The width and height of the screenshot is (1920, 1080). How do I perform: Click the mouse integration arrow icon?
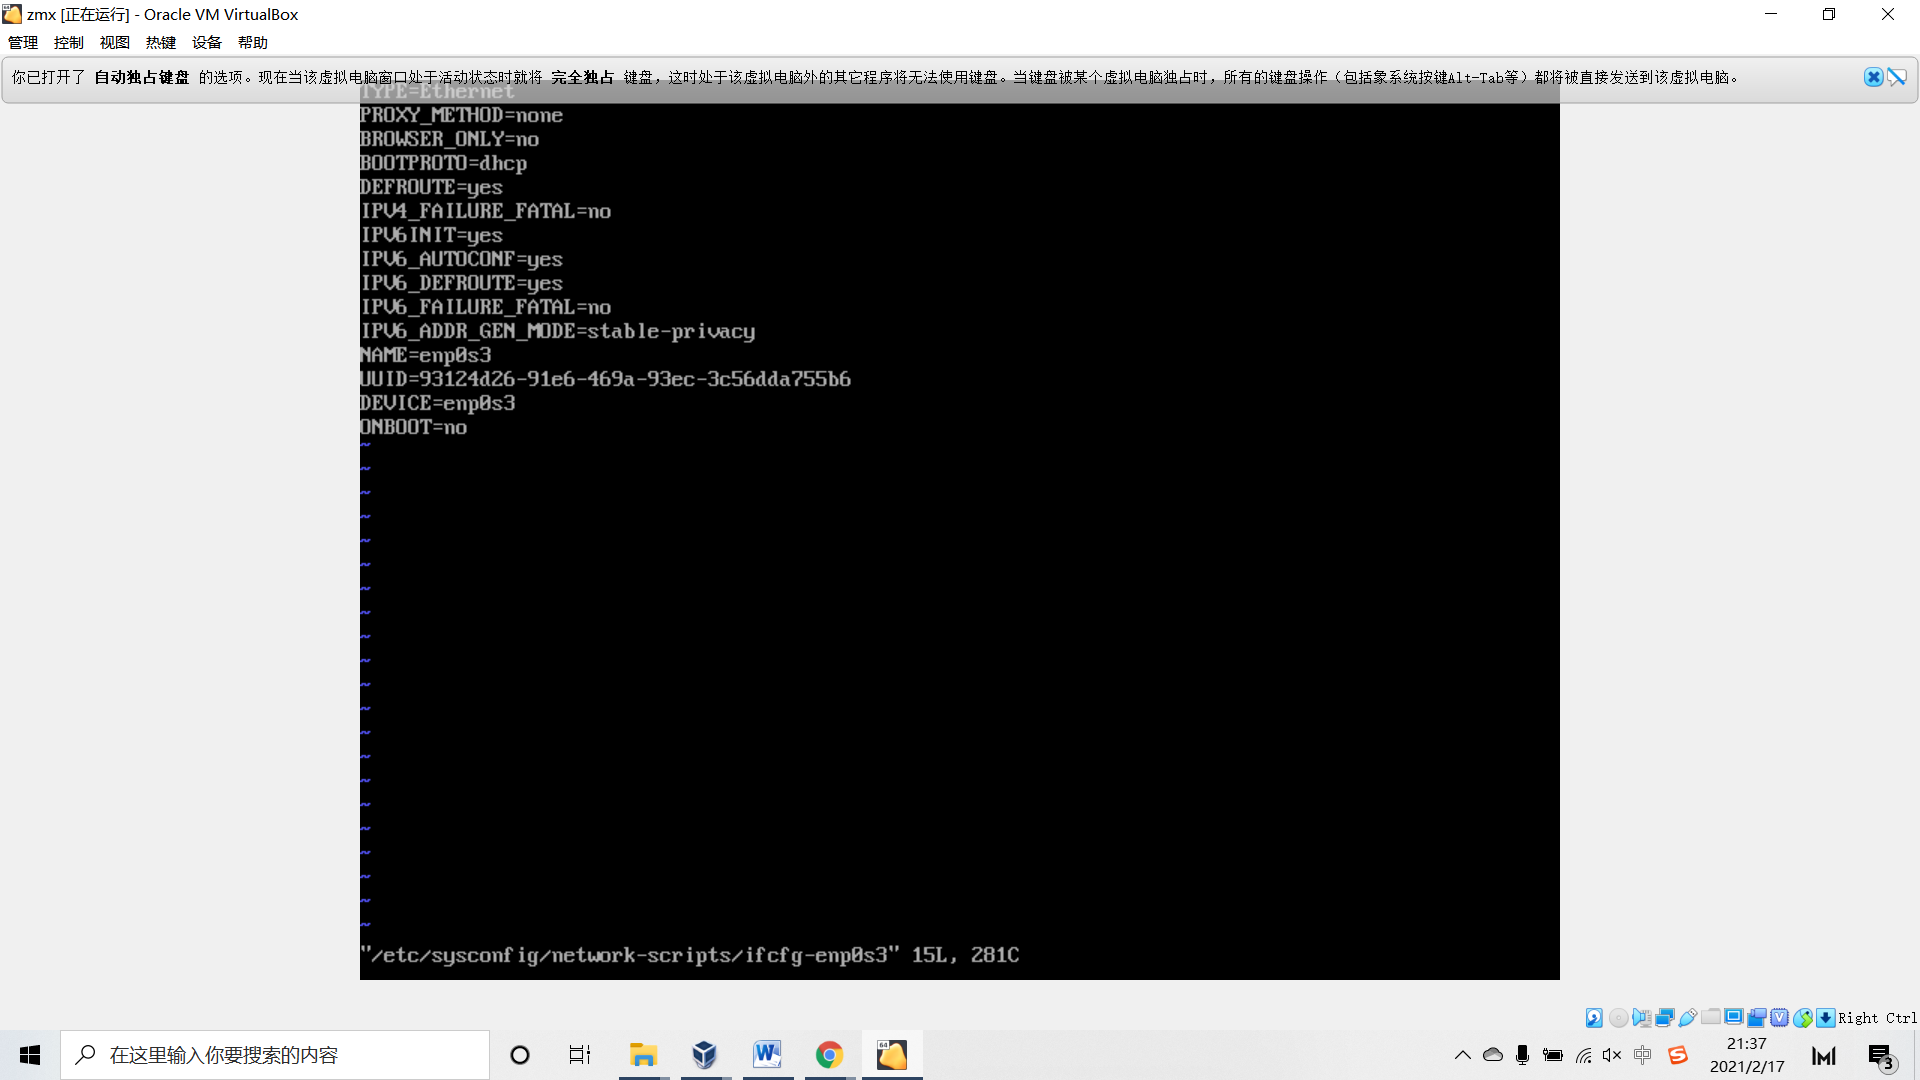[x=1803, y=1018]
